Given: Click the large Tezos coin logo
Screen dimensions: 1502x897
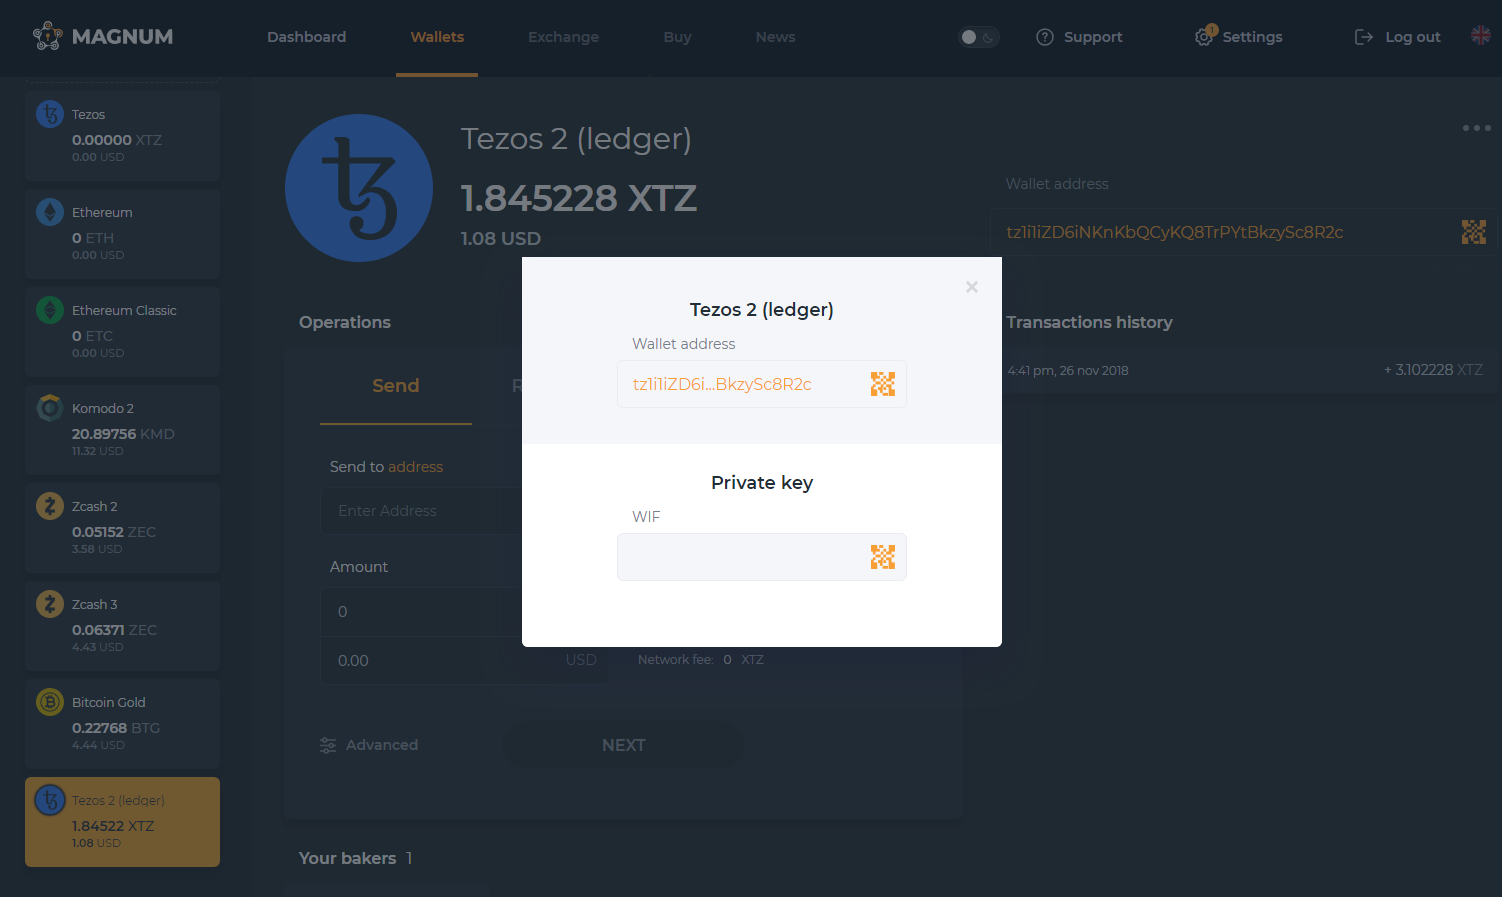Looking at the screenshot, I should pos(359,188).
